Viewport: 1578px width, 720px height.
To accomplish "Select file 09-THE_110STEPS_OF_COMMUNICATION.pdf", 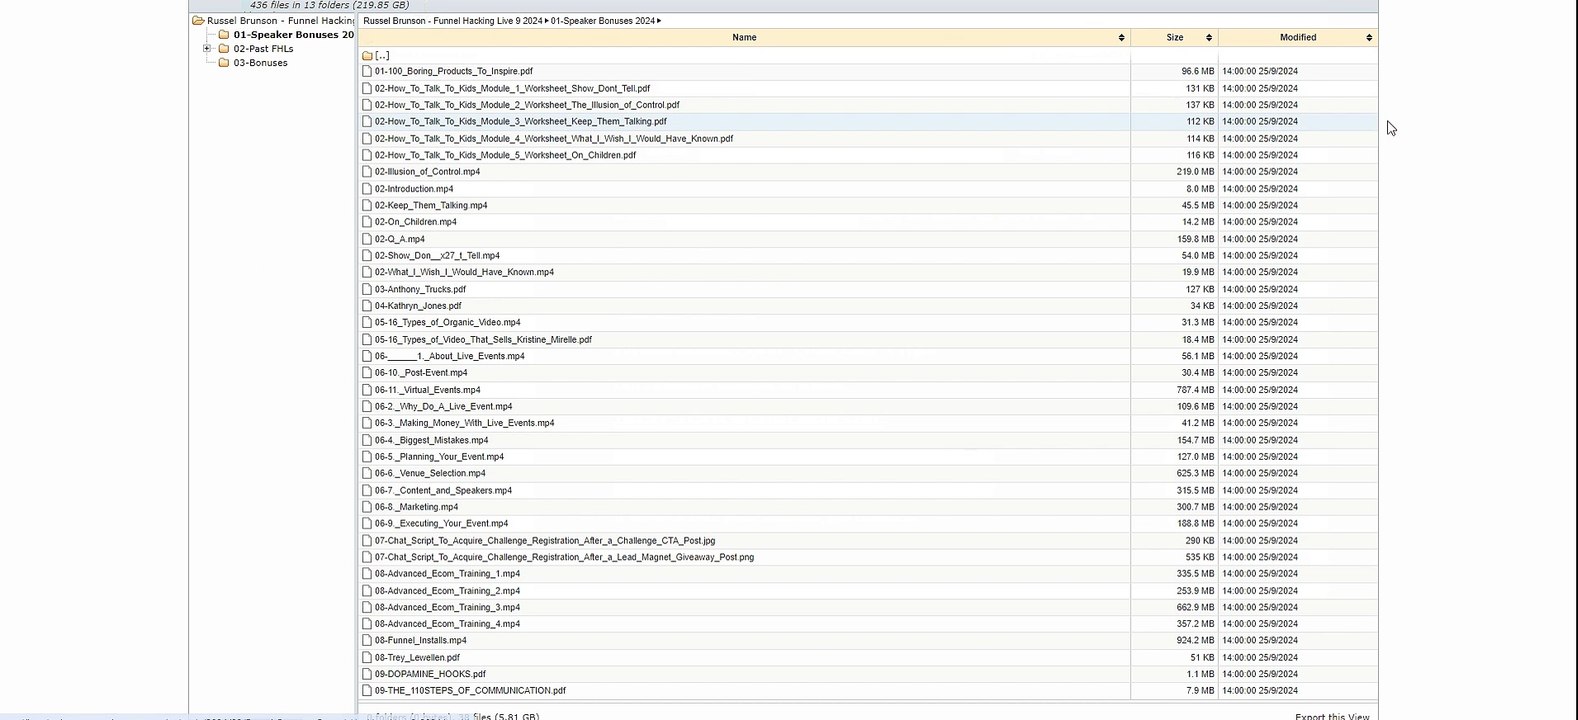I will 470,690.
